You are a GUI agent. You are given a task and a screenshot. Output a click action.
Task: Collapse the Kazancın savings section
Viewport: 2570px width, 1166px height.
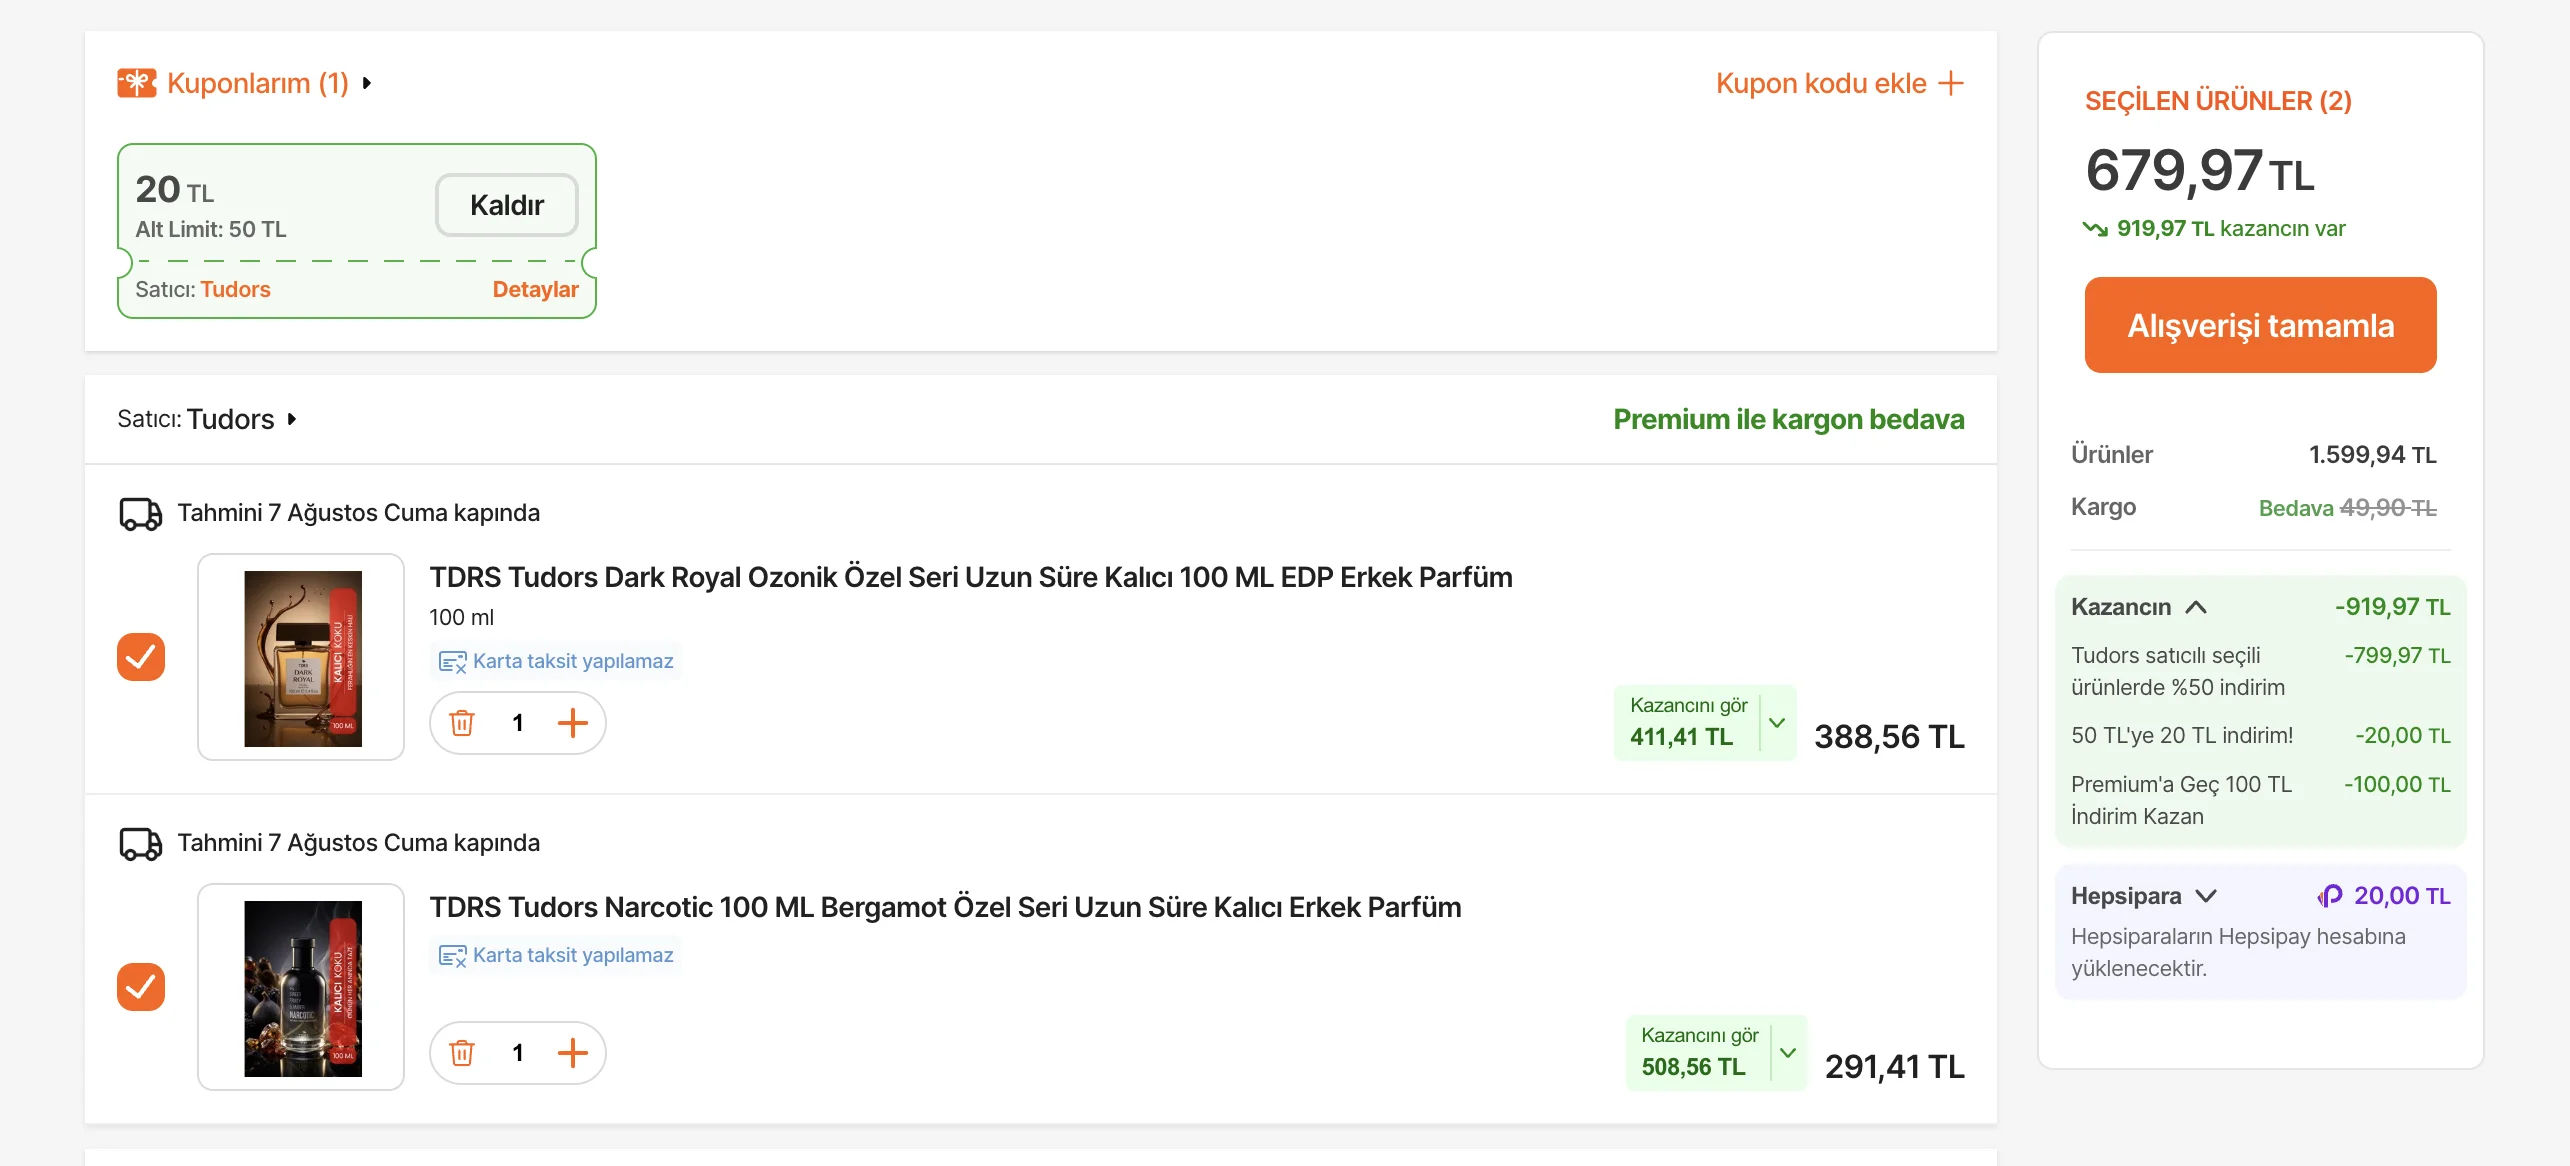tap(2196, 607)
